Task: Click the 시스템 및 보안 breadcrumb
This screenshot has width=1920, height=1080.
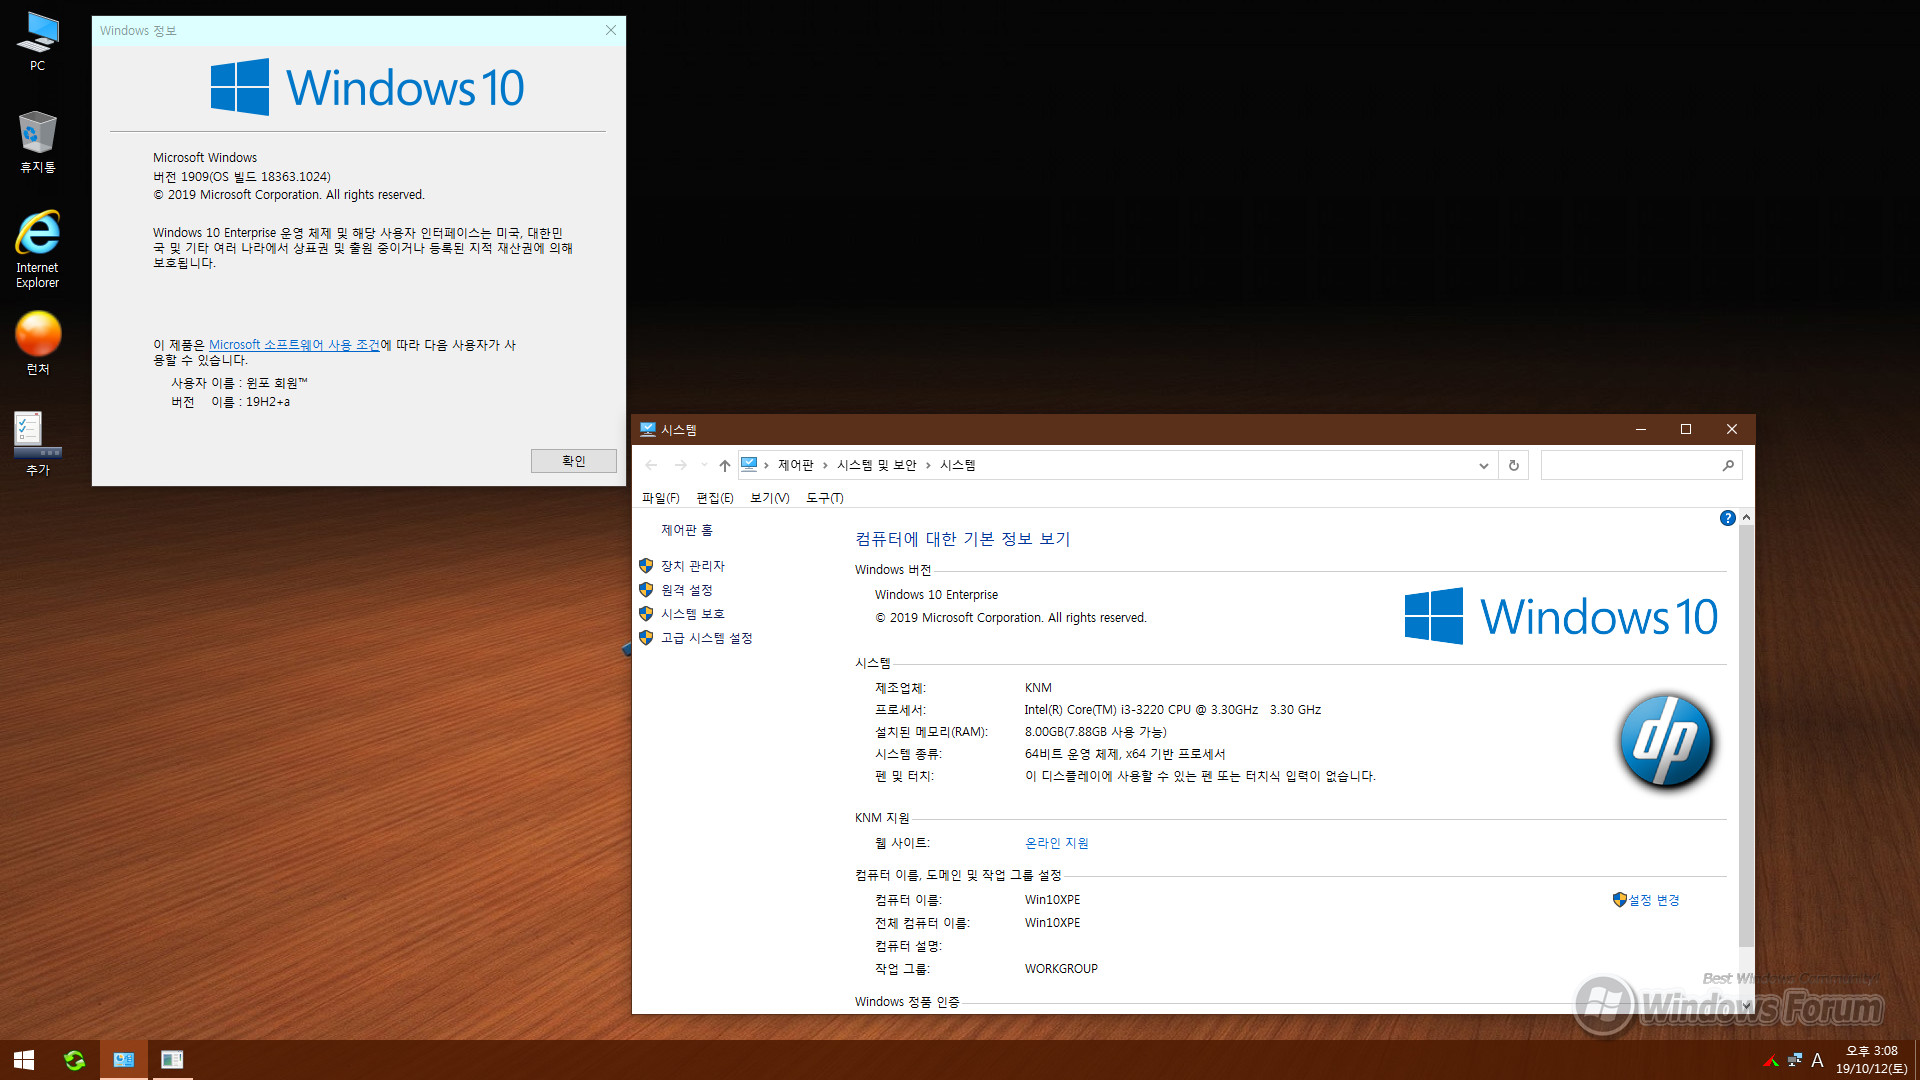Action: (x=877, y=465)
